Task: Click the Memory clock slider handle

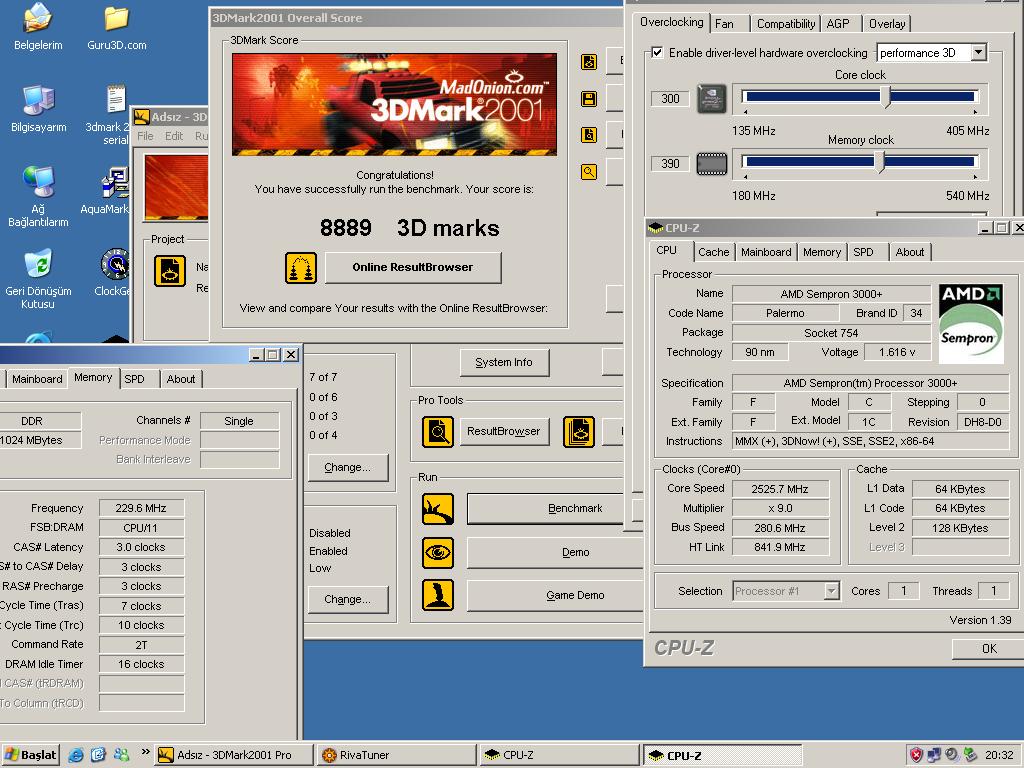Action: click(880, 162)
